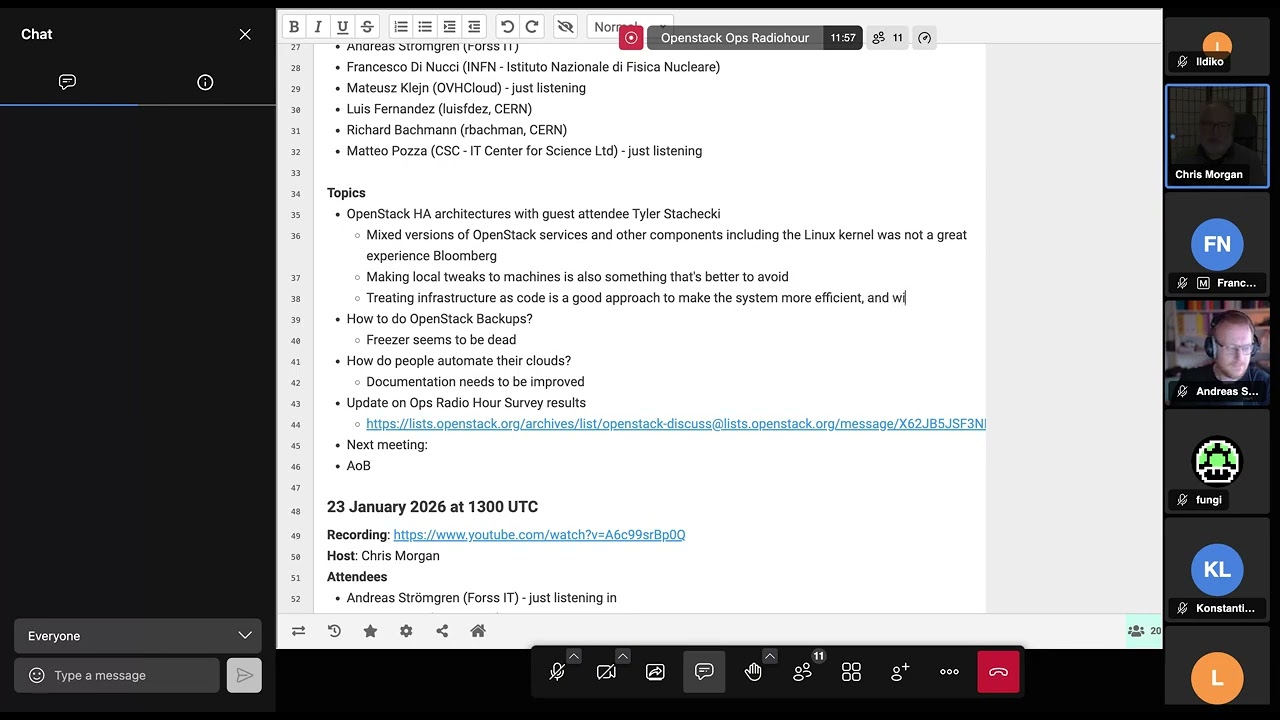Screen dimensions: 1280x720
Task: Toggle bold formatting in Etherpad toolbar
Action: 294,27
